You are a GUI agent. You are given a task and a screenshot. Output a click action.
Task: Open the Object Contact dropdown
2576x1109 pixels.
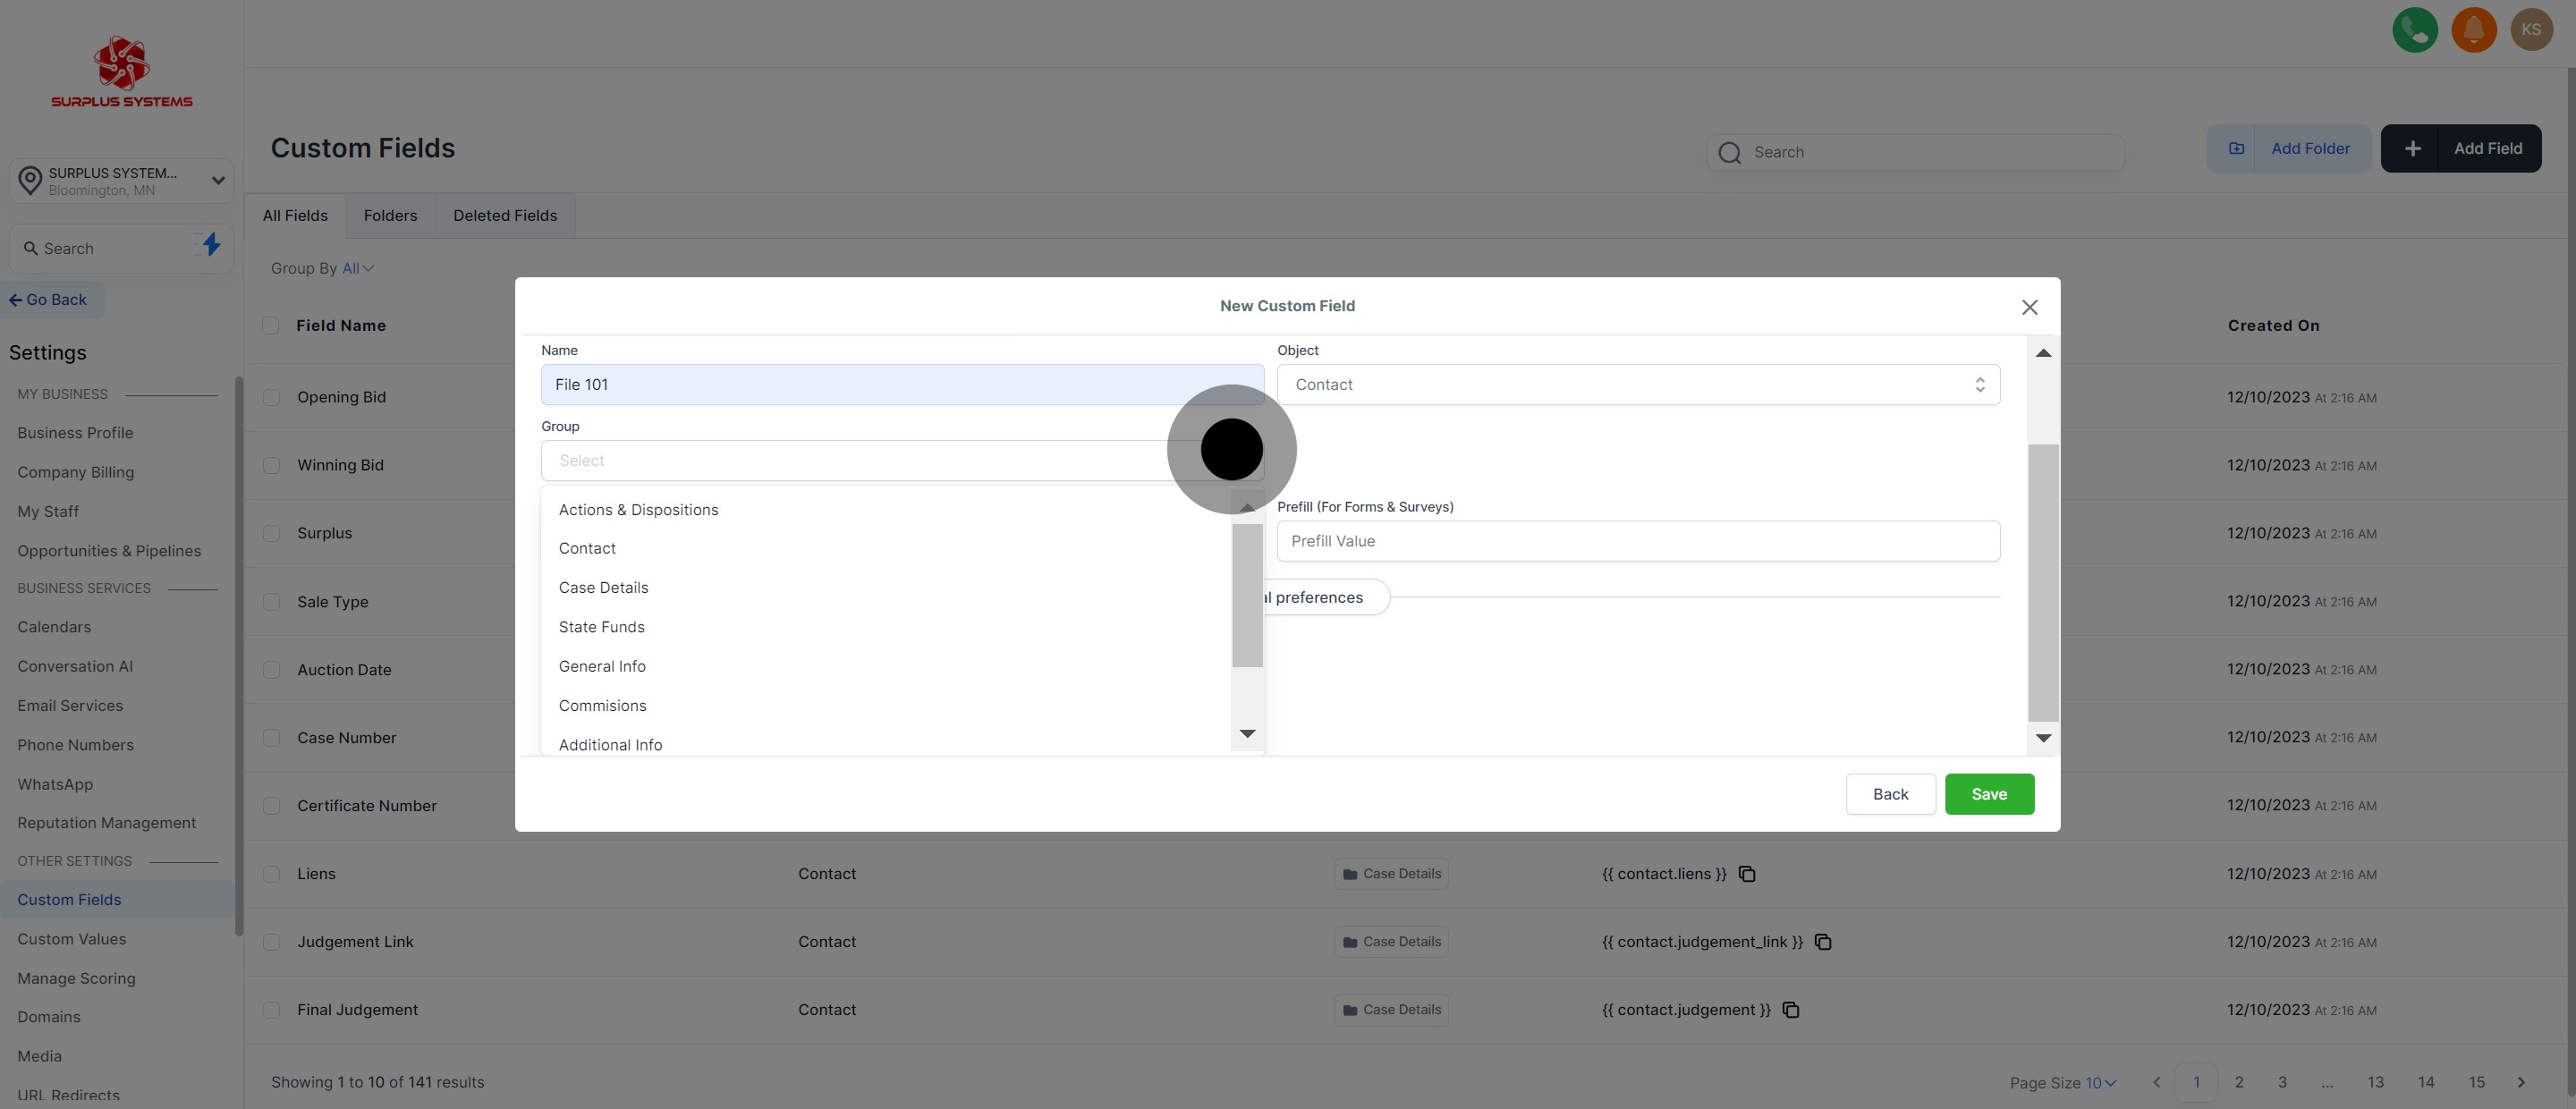[1637, 385]
